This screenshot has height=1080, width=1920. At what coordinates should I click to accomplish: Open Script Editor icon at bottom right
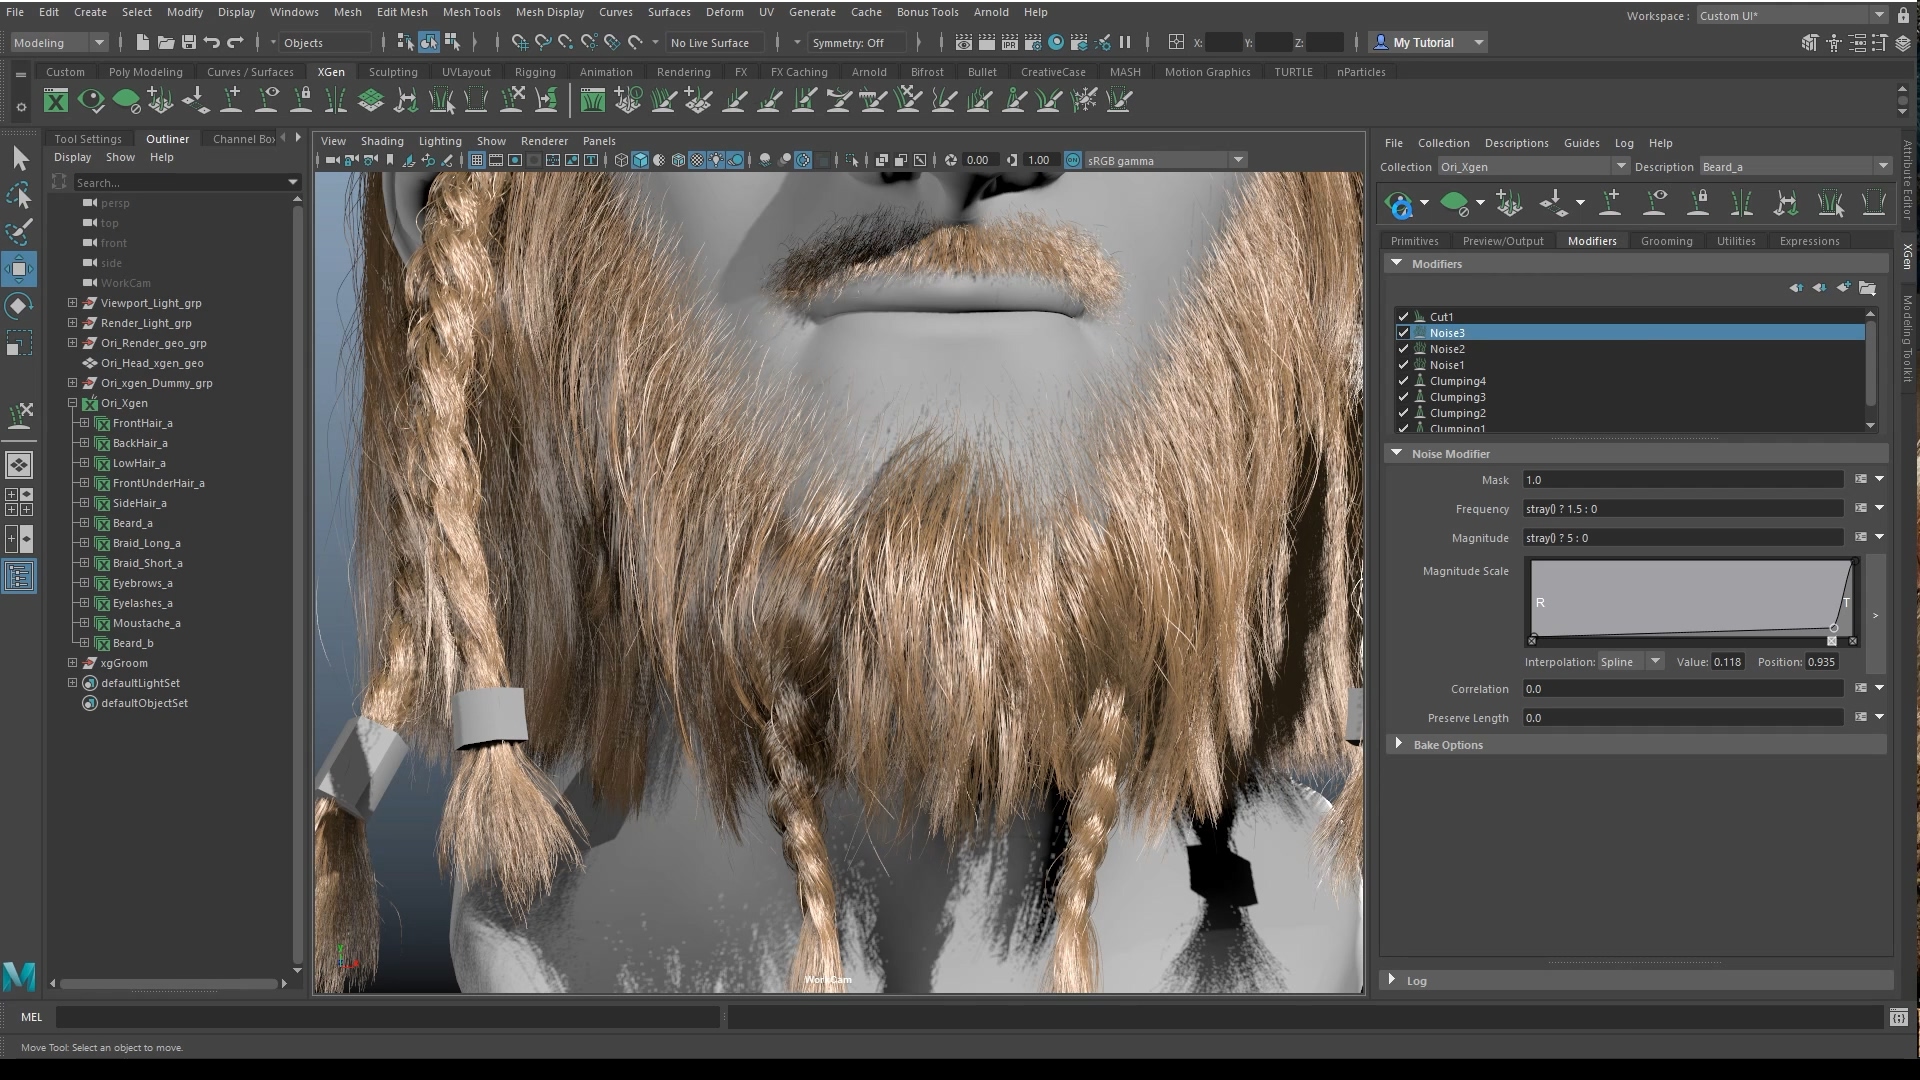pos(1898,1017)
